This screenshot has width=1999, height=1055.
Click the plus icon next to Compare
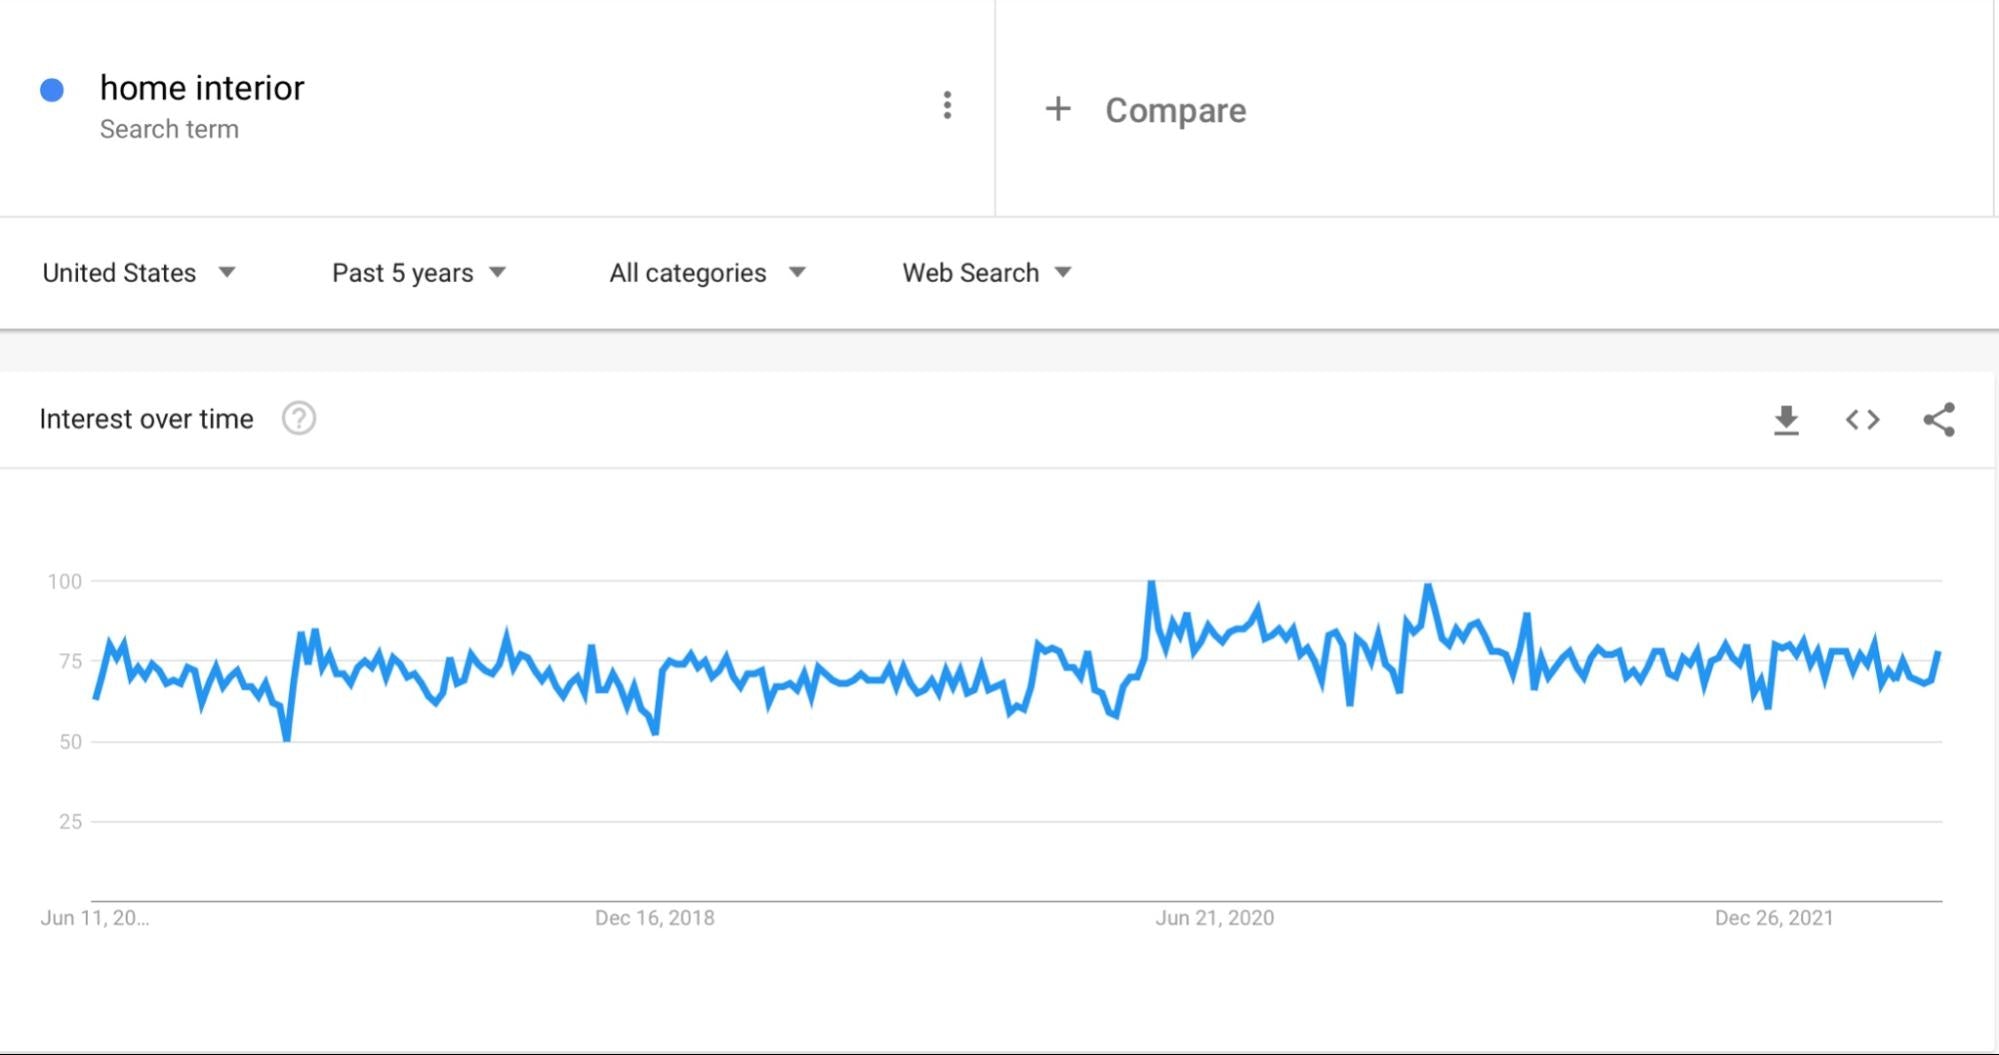(x=1057, y=109)
